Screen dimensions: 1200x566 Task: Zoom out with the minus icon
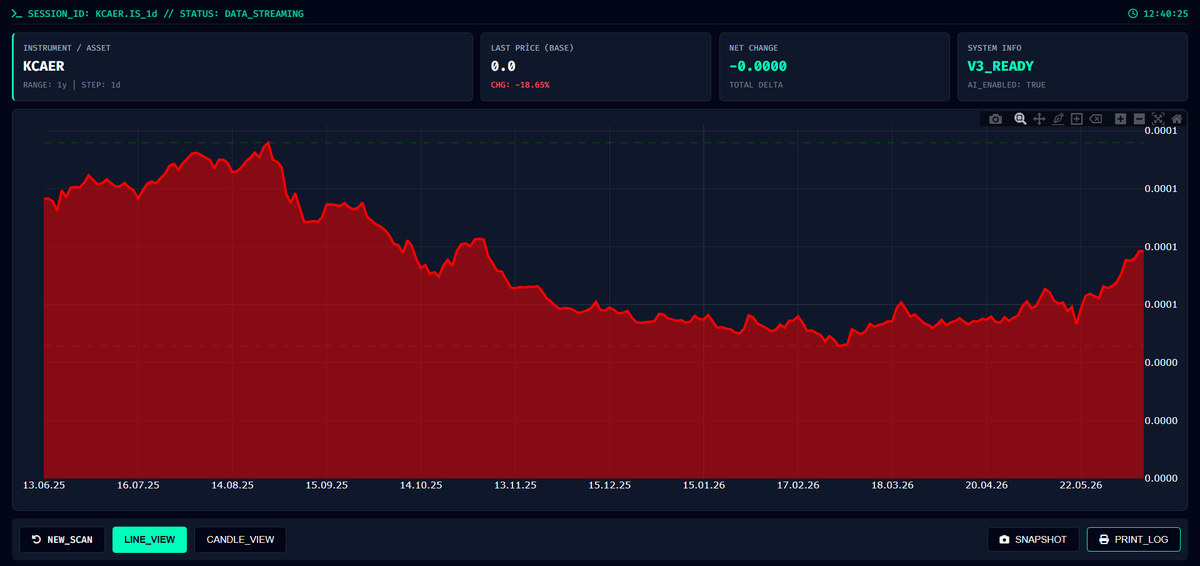[1139, 119]
